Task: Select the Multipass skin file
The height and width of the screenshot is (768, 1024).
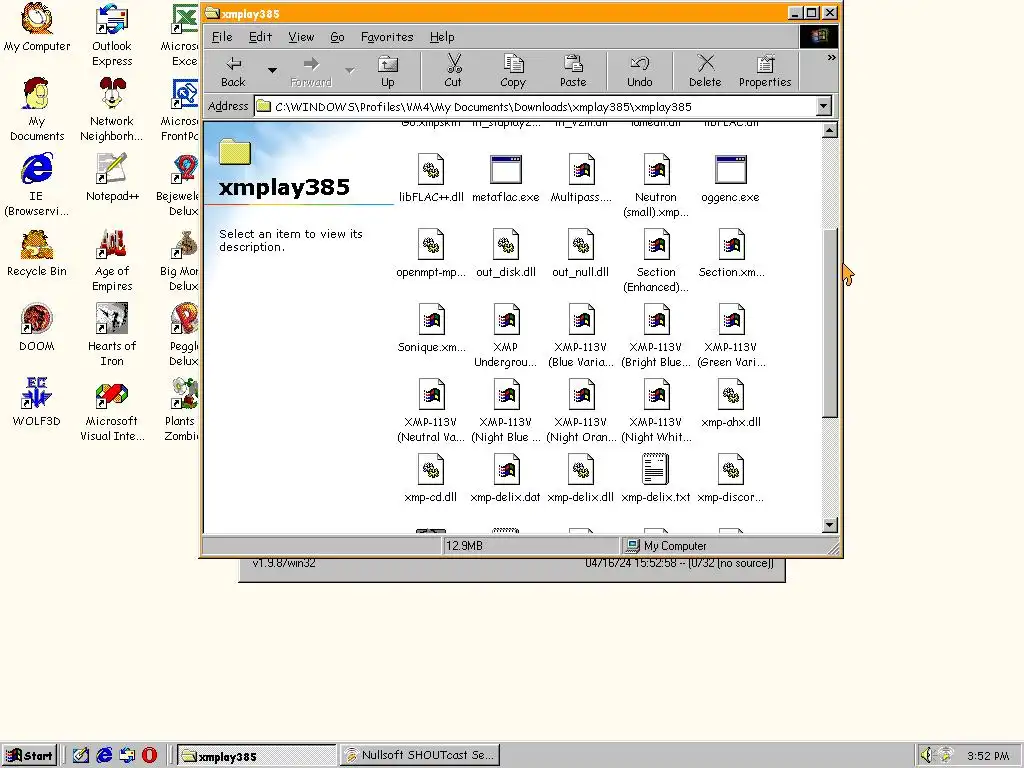Action: [581, 178]
